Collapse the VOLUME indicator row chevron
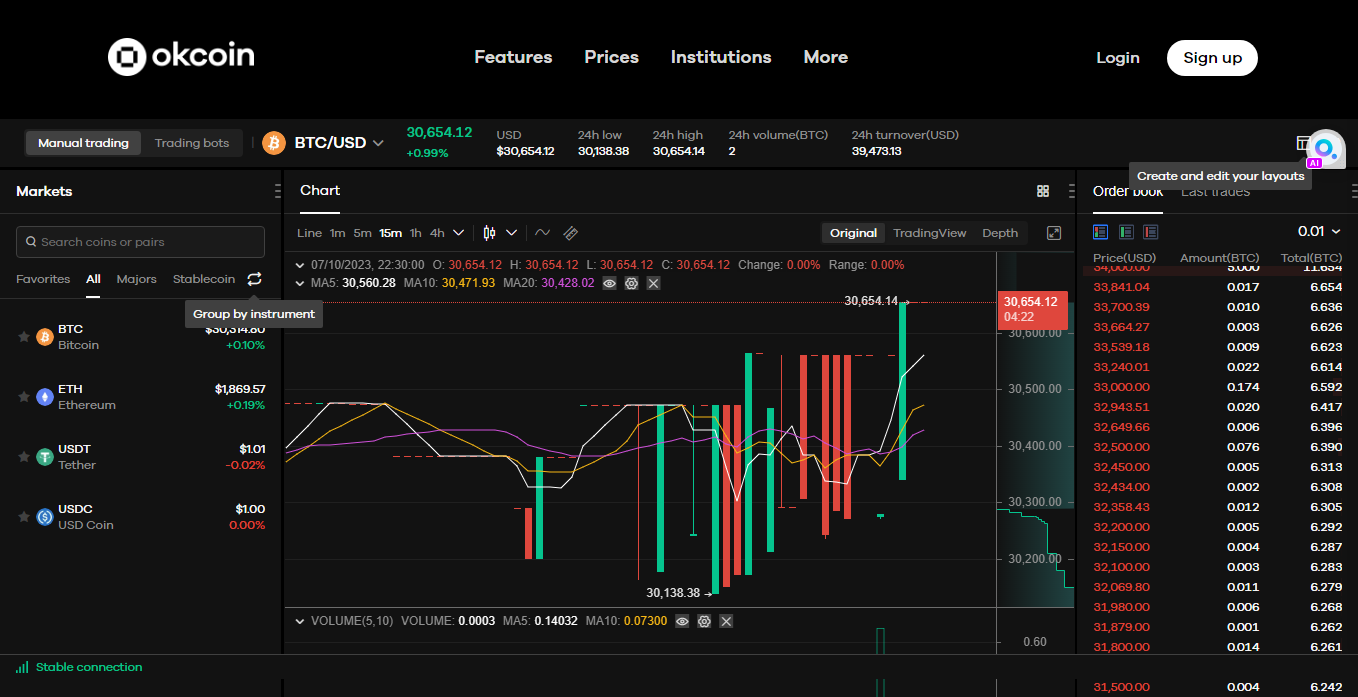1358x697 pixels. pos(299,621)
